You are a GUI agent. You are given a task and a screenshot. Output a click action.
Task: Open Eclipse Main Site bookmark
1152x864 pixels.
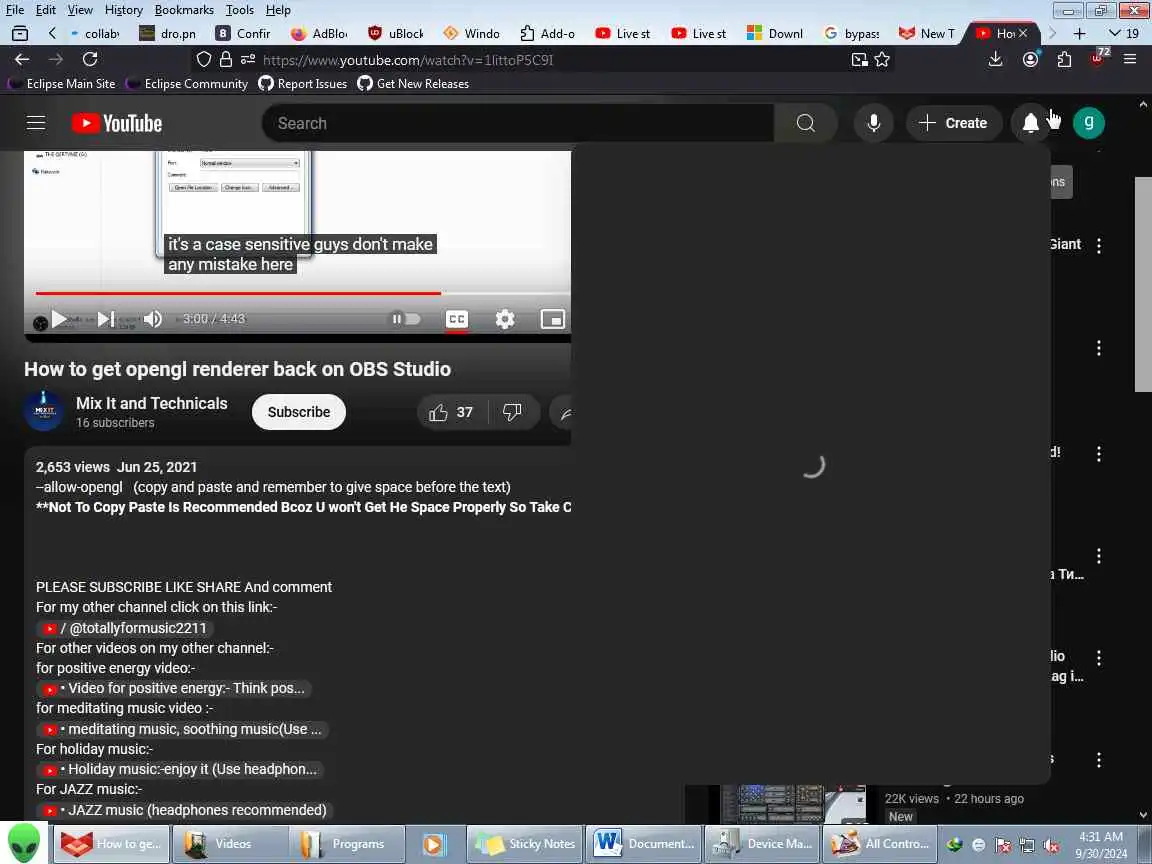coord(62,84)
